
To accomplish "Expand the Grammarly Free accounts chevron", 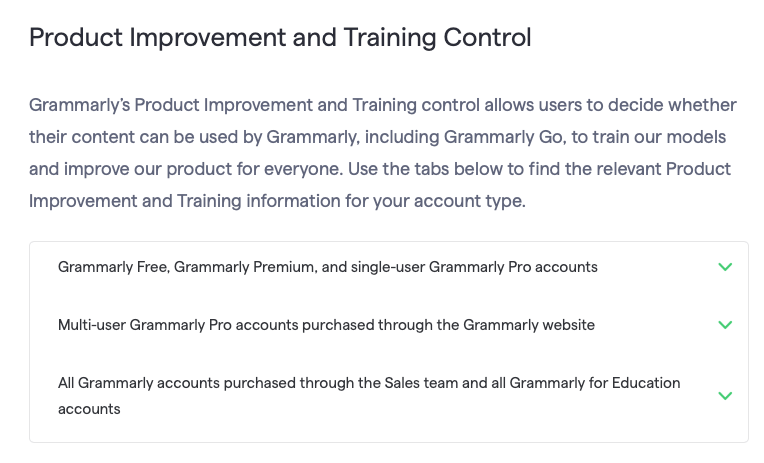I will pyautogui.click(x=725, y=267).
